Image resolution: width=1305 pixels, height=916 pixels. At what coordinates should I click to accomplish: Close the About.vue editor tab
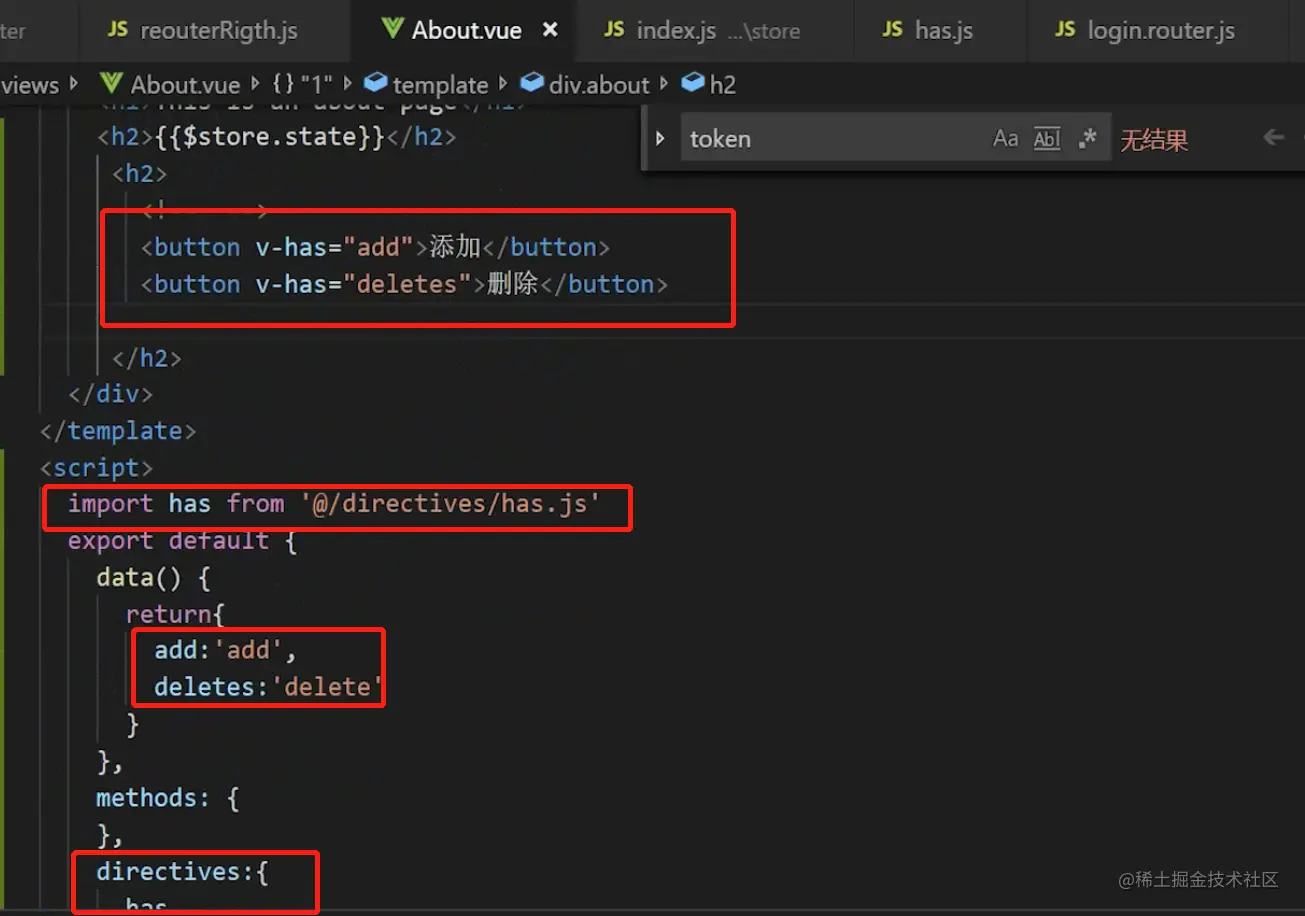(550, 30)
